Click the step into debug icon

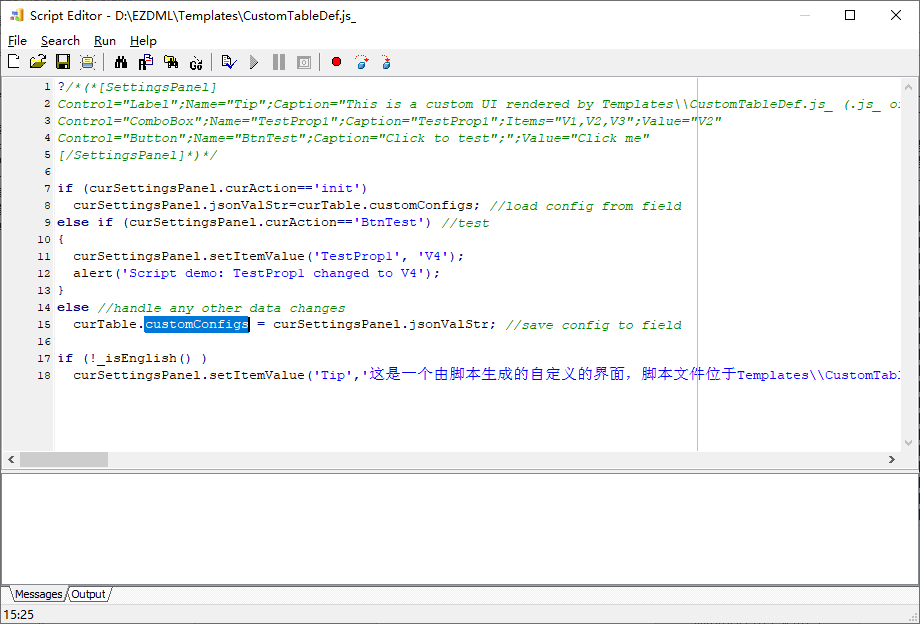click(x=386, y=62)
